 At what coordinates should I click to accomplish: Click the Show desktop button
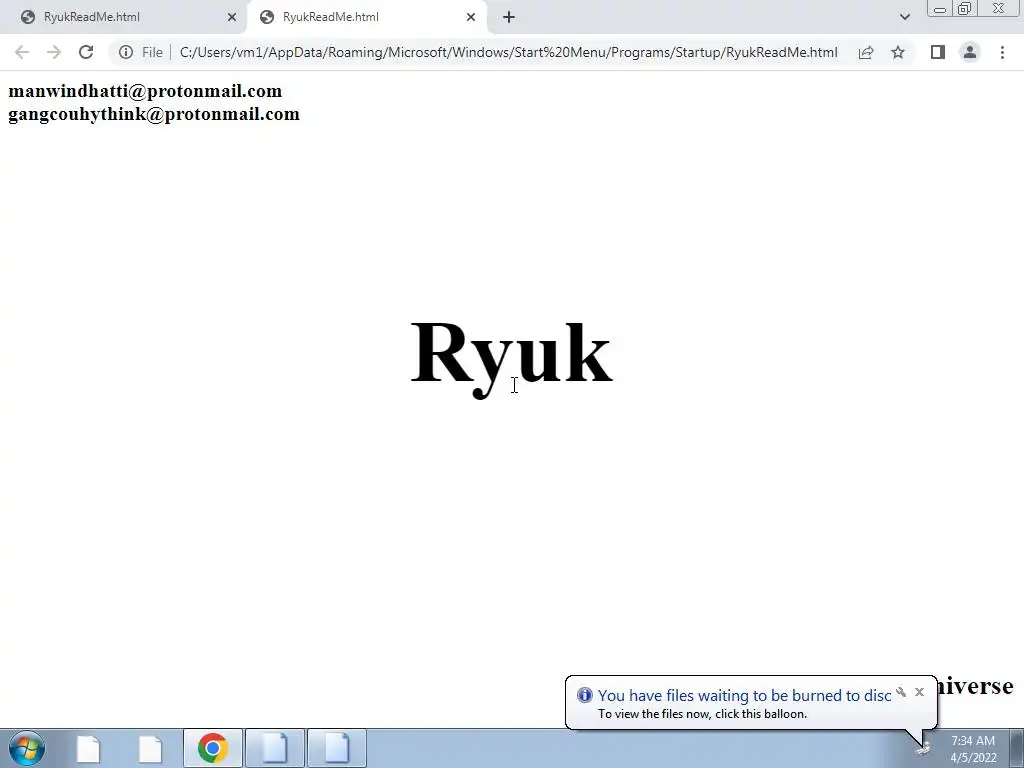[x=1016, y=748]
